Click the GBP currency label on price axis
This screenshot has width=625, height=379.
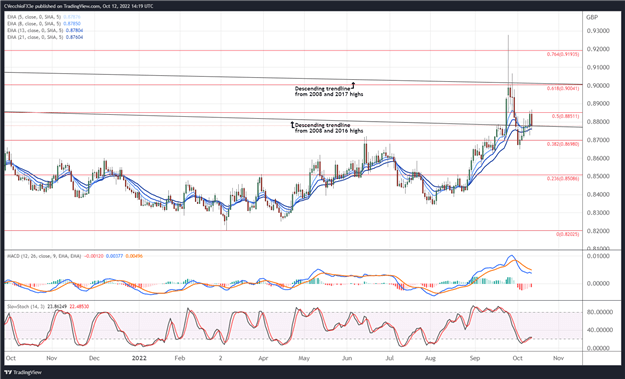(x=592, y=18)
